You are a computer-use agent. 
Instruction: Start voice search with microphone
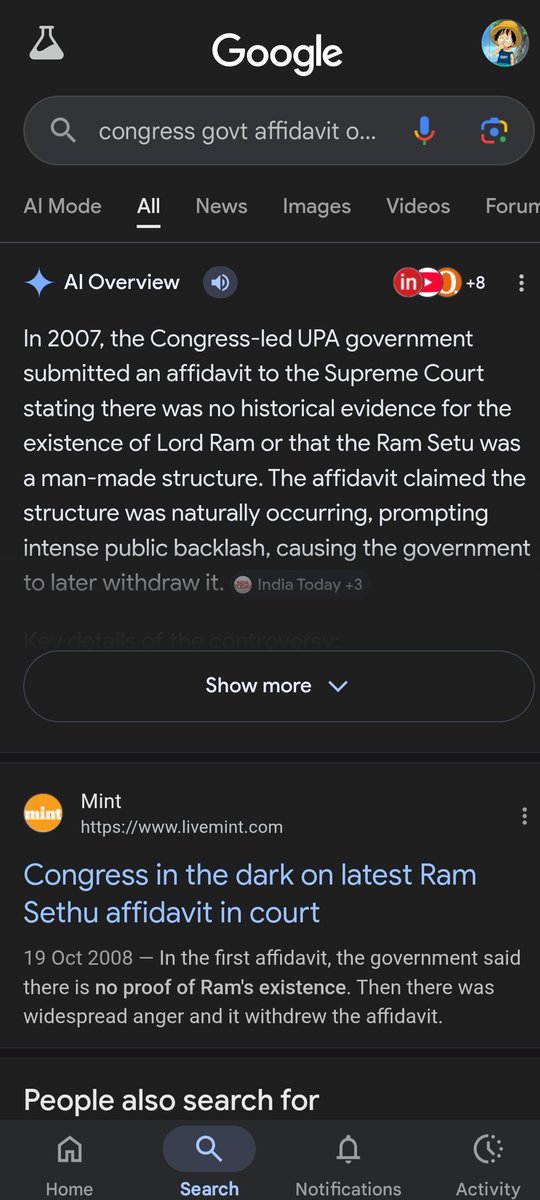pos(424,130)
